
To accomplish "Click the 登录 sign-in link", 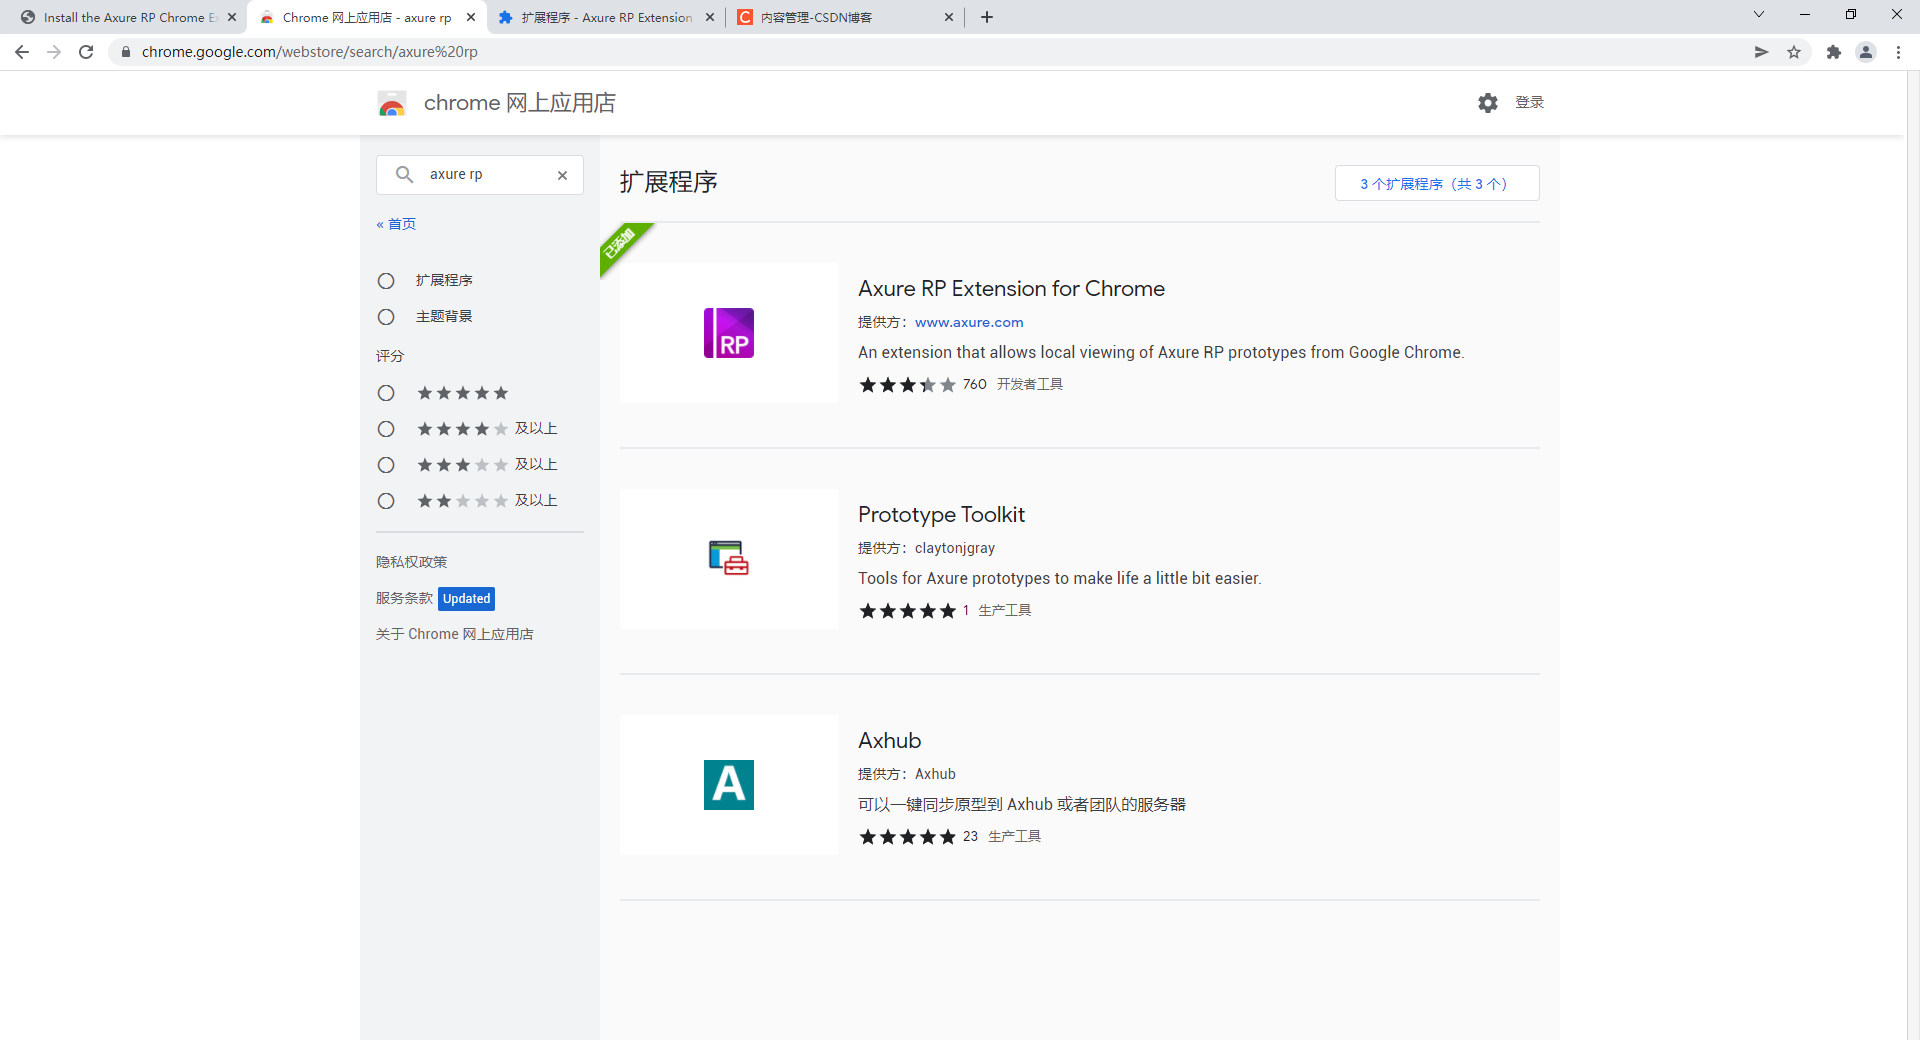I will pos(1530,102).
